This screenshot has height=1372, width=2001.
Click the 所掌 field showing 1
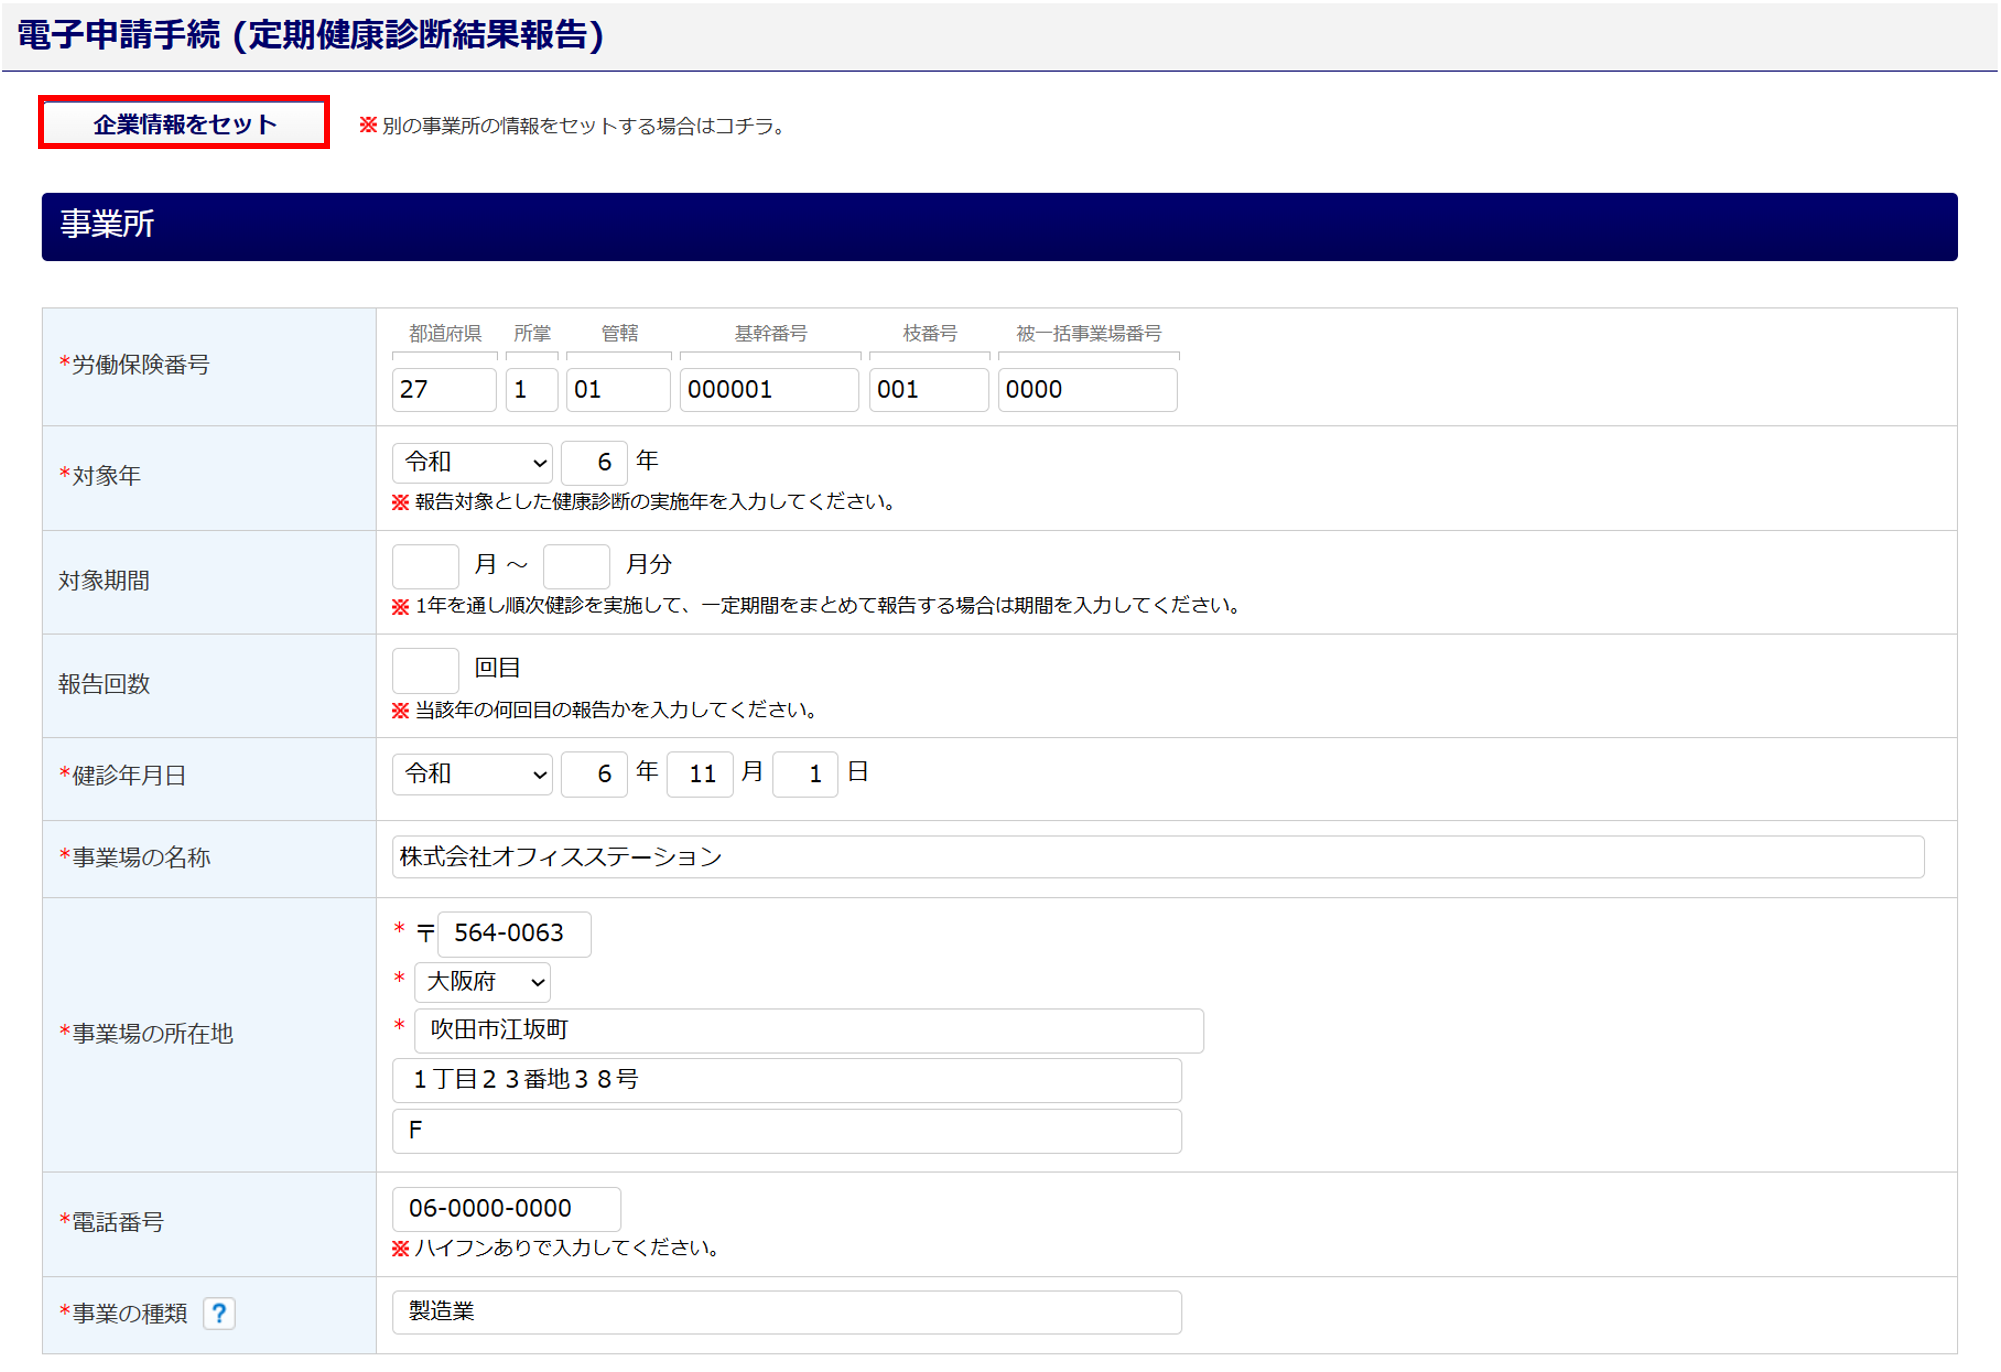coord(531,390)
